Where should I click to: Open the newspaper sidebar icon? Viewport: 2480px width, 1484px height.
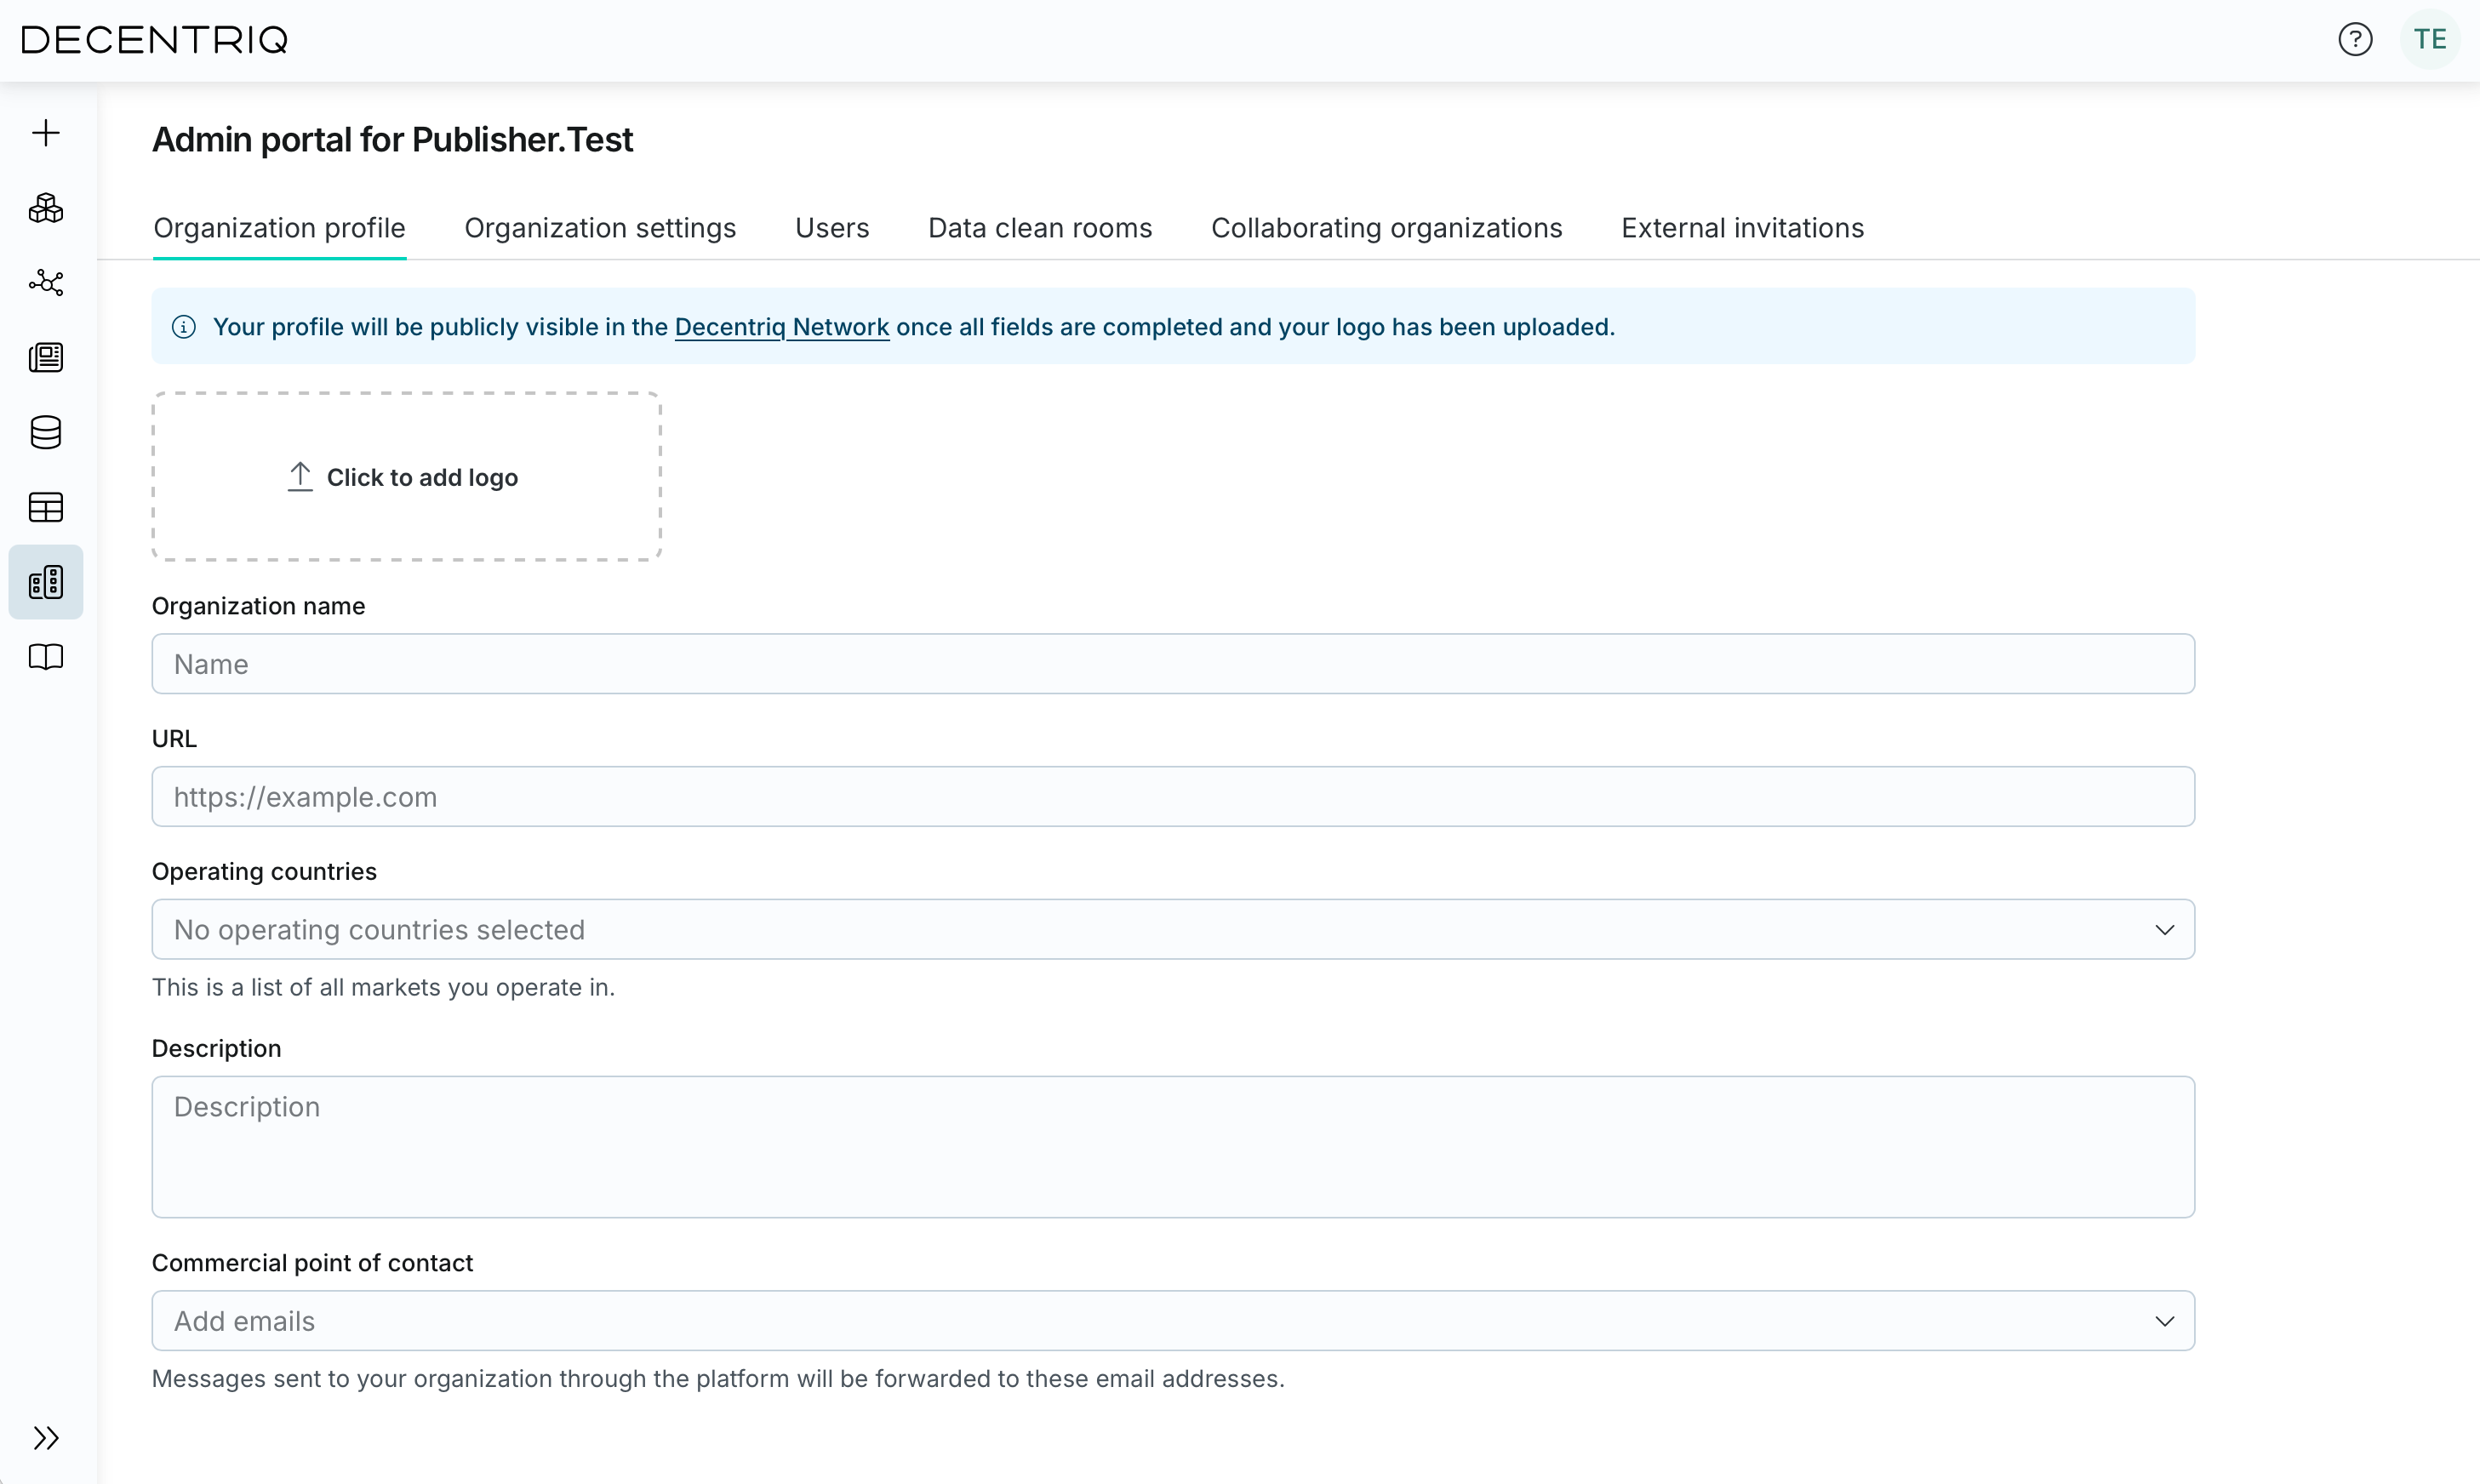click(46, 357)
